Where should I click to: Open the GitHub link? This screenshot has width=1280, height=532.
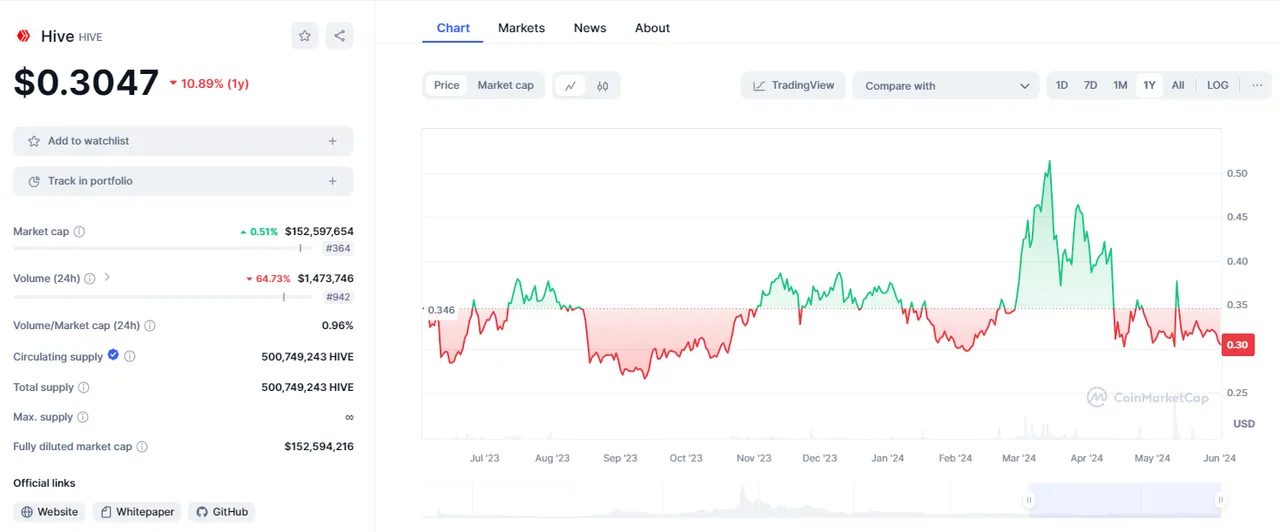click(221, 512)
